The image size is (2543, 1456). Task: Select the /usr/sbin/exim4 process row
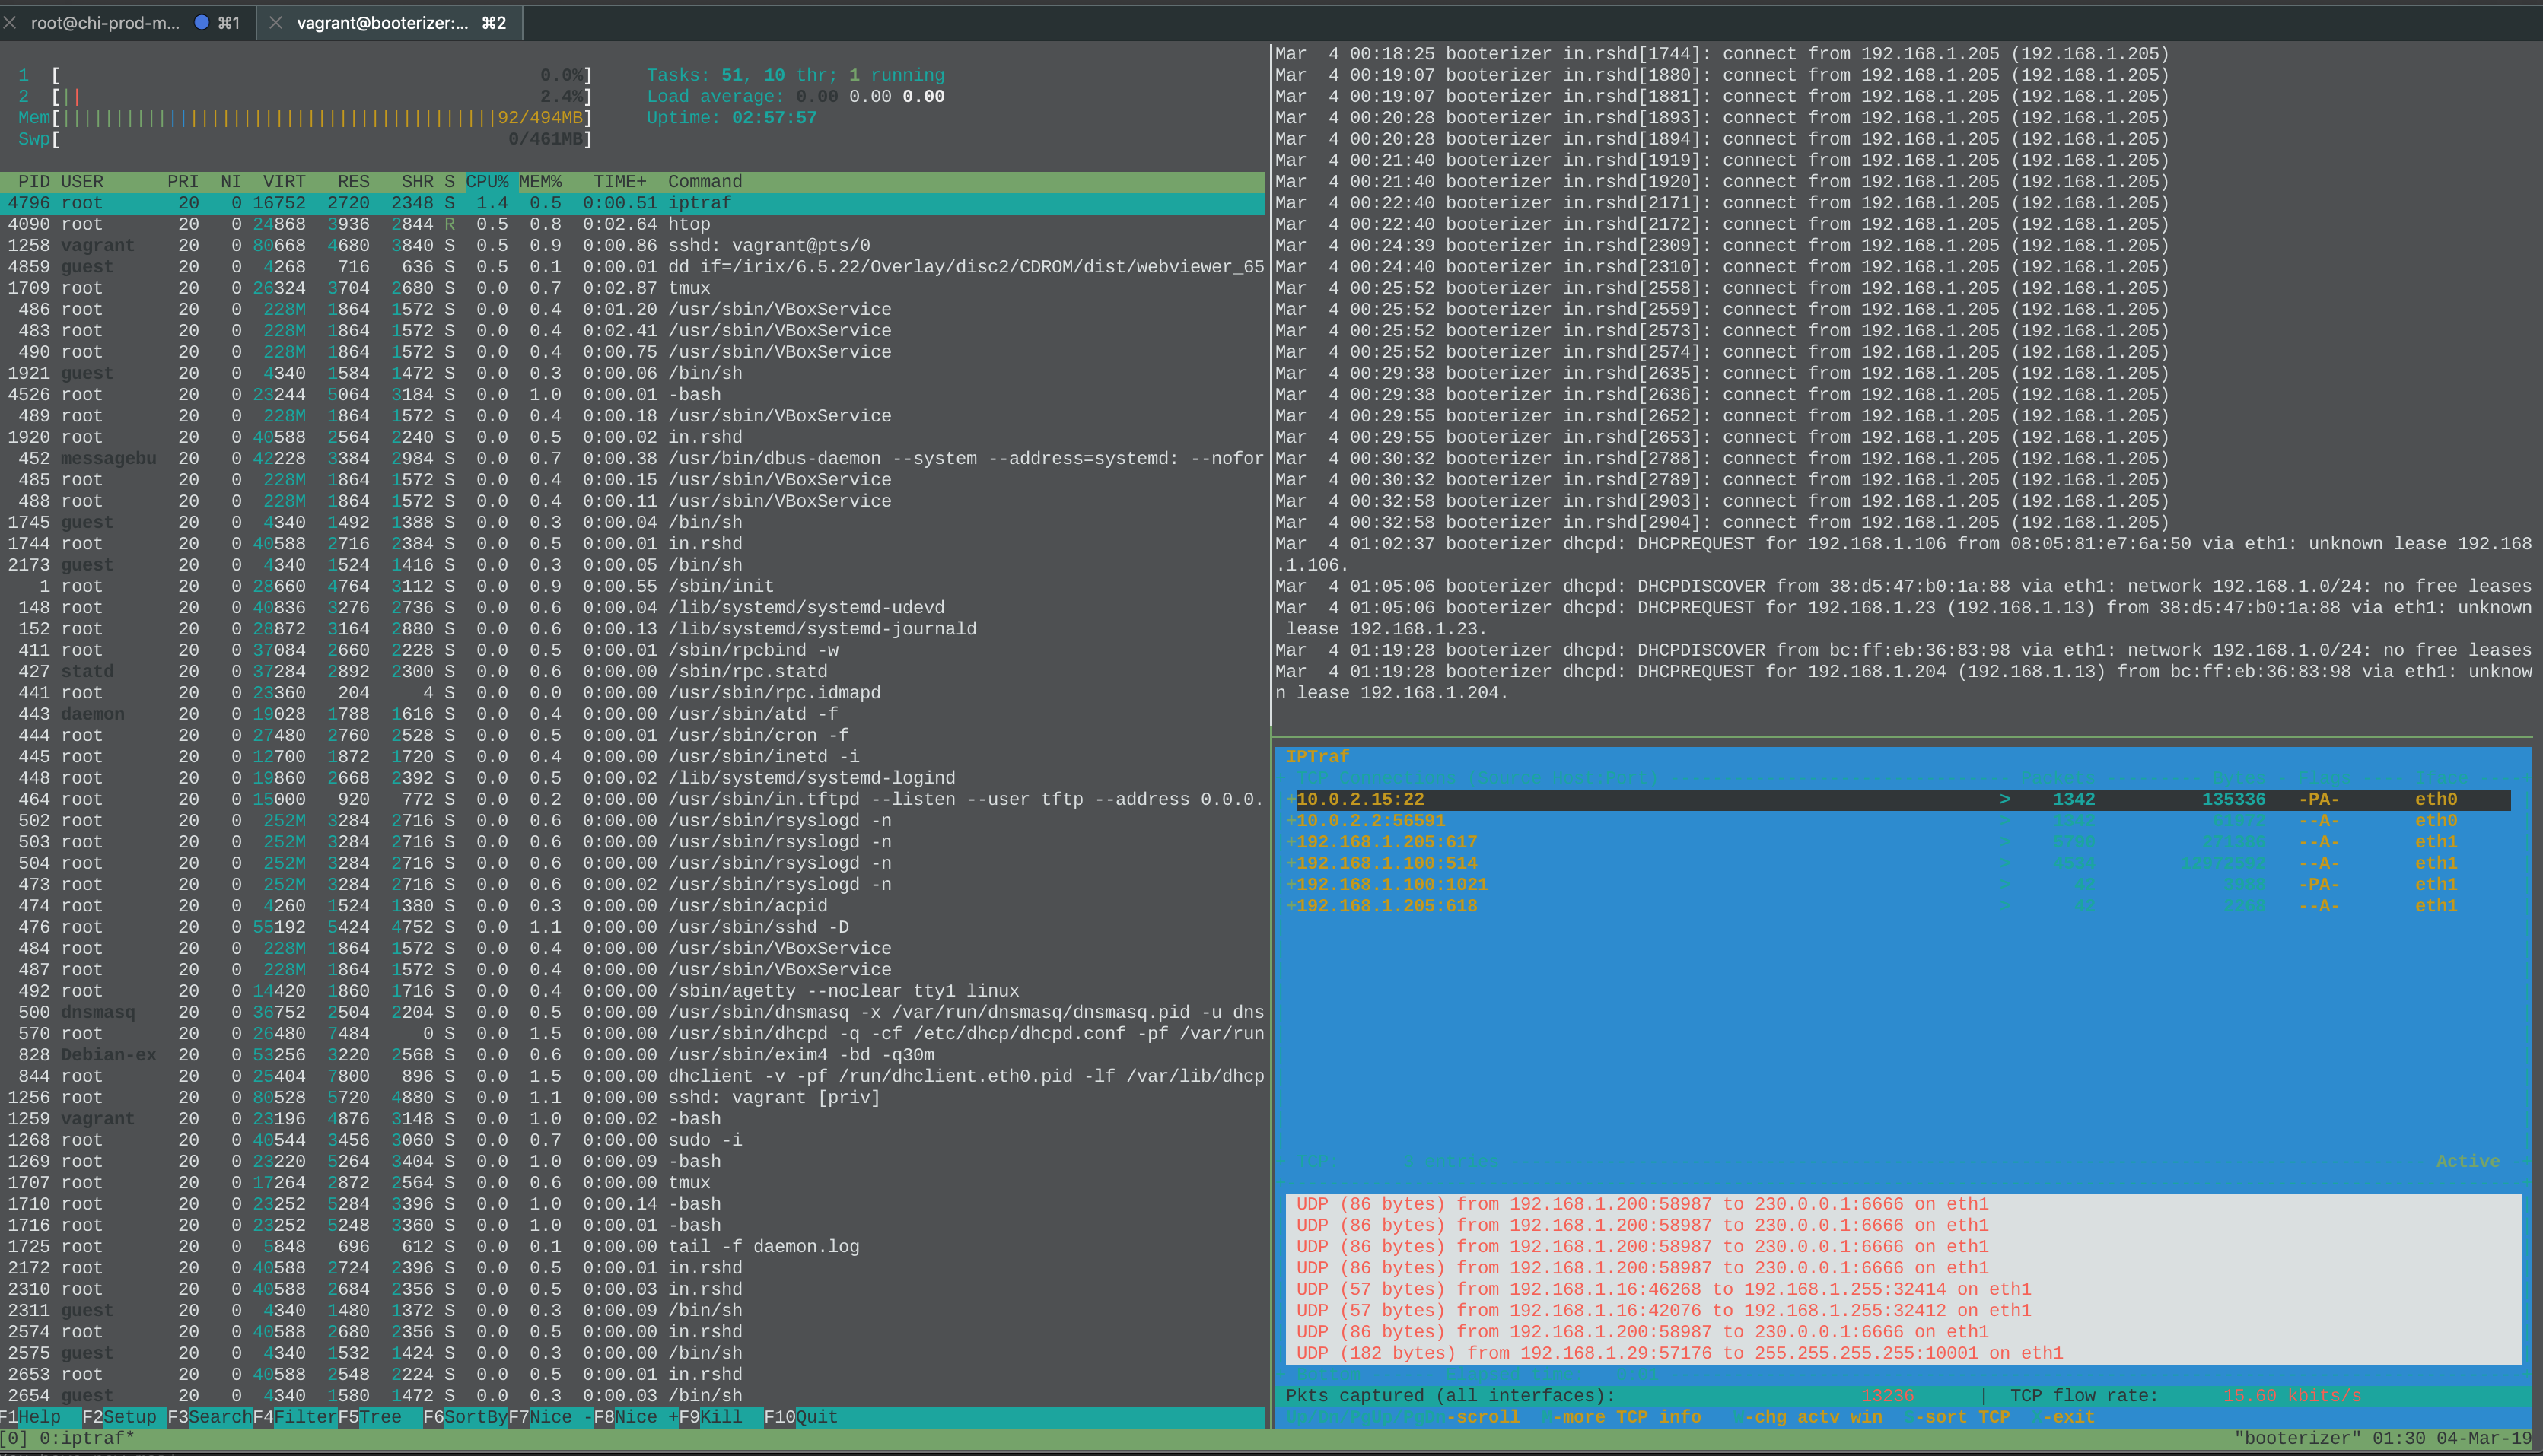coord(632,1054)
